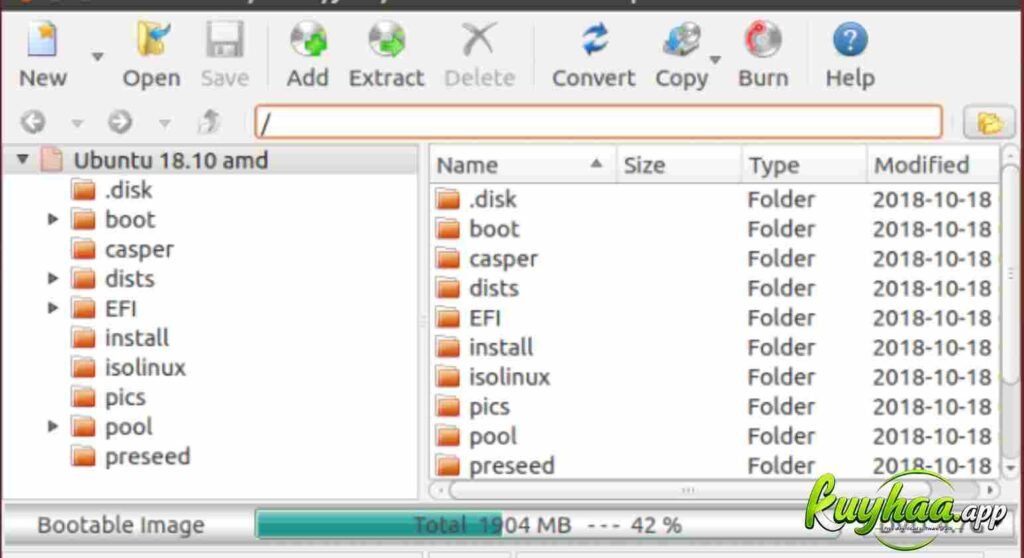Click the horizontal scrollbar under the file list
The image size is (1024, 558).
[692, 490]
